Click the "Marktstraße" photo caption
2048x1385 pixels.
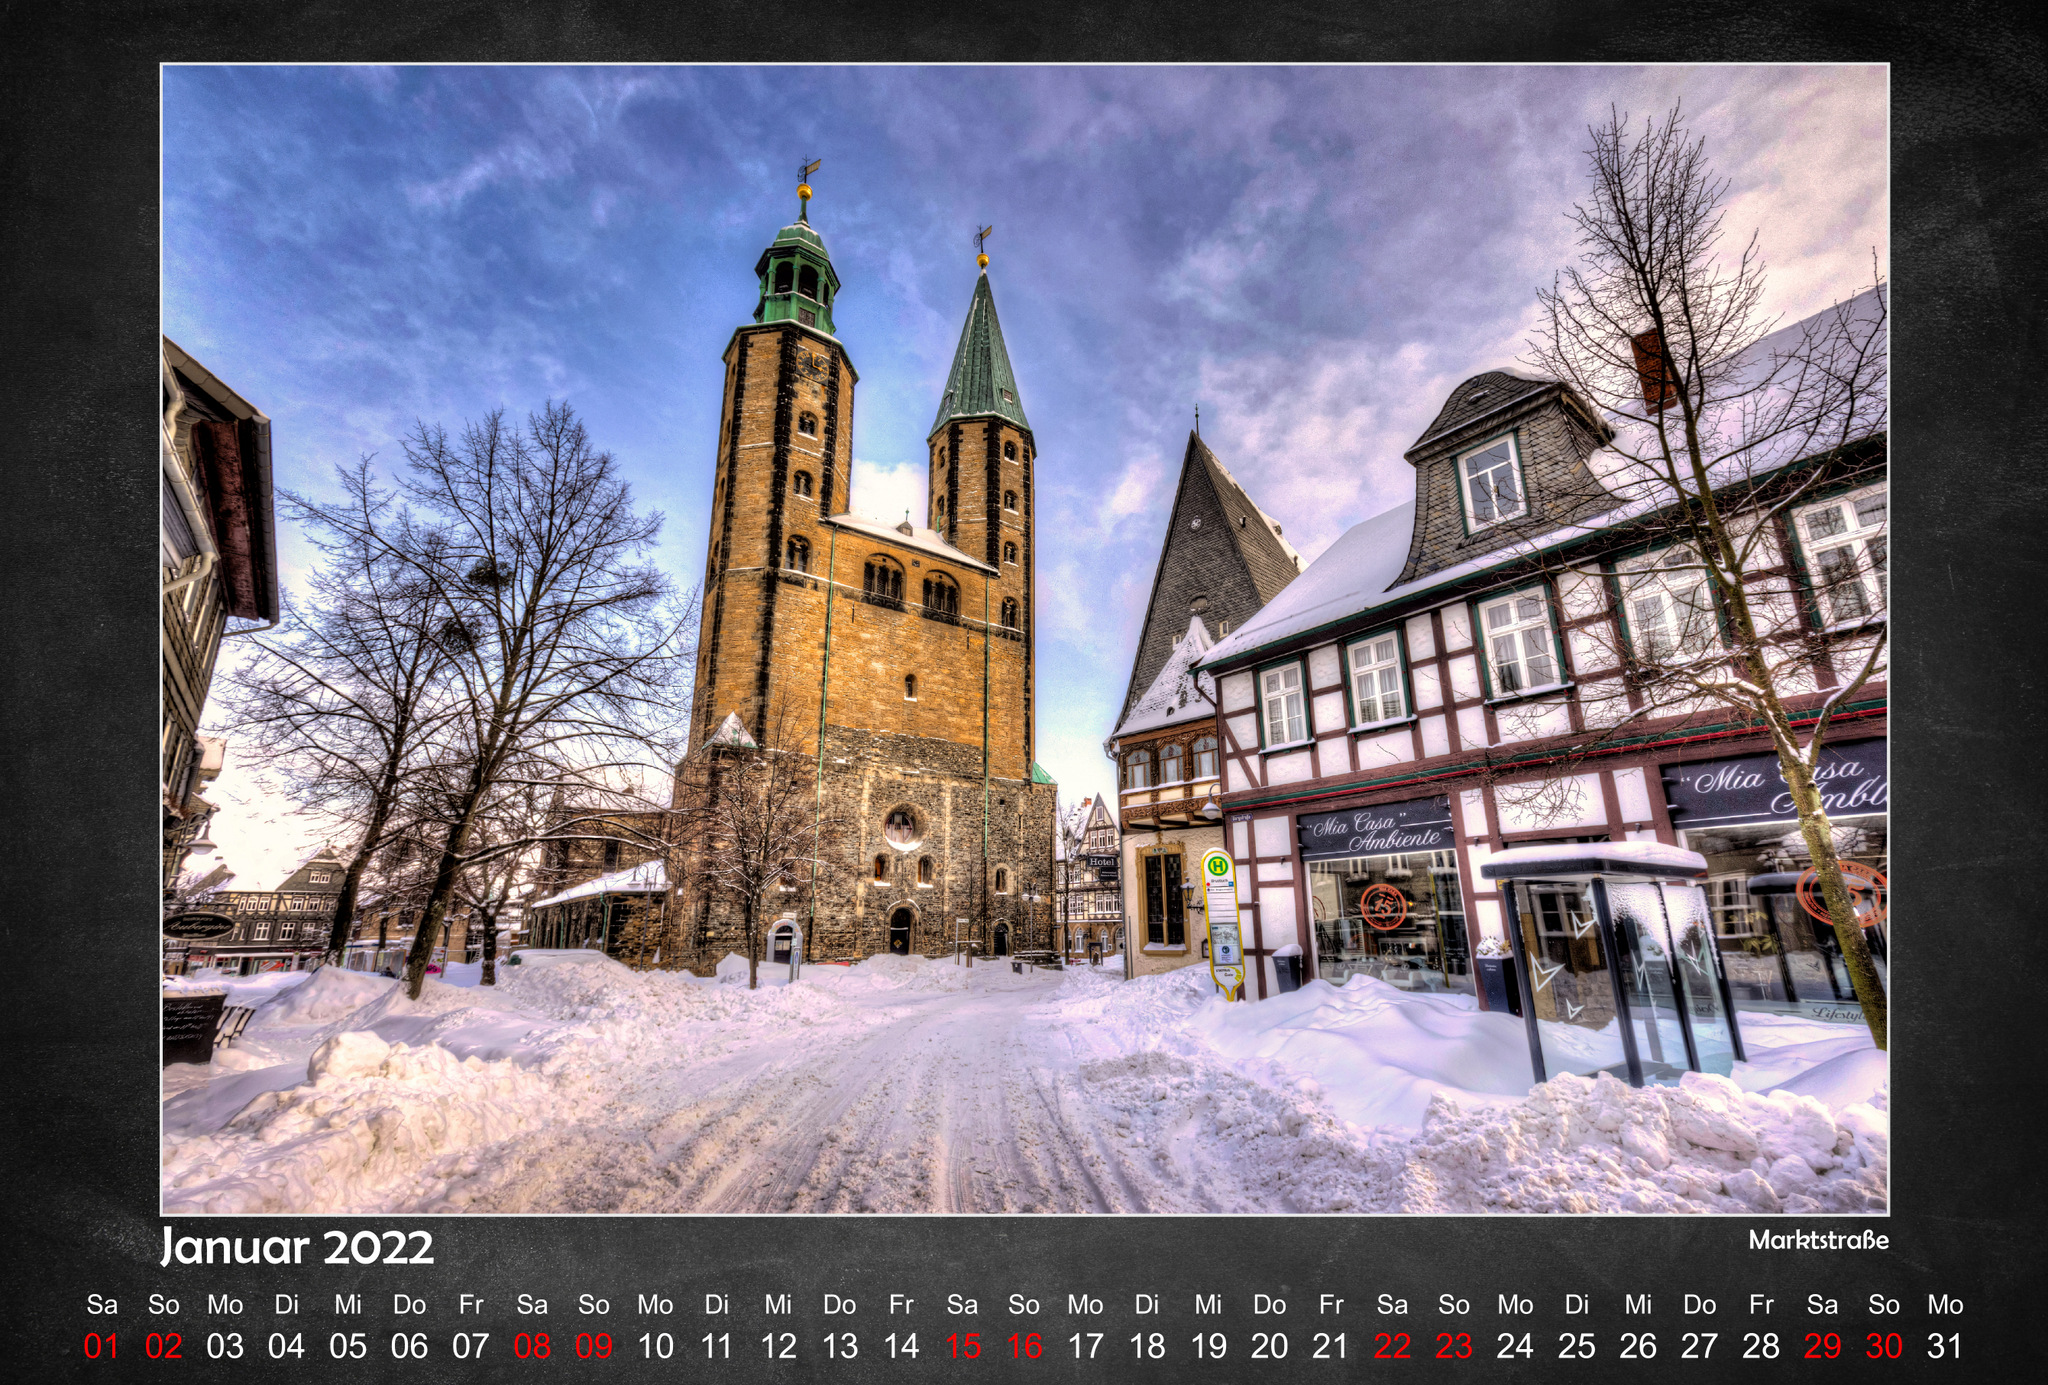[x=1818, y=1240]
